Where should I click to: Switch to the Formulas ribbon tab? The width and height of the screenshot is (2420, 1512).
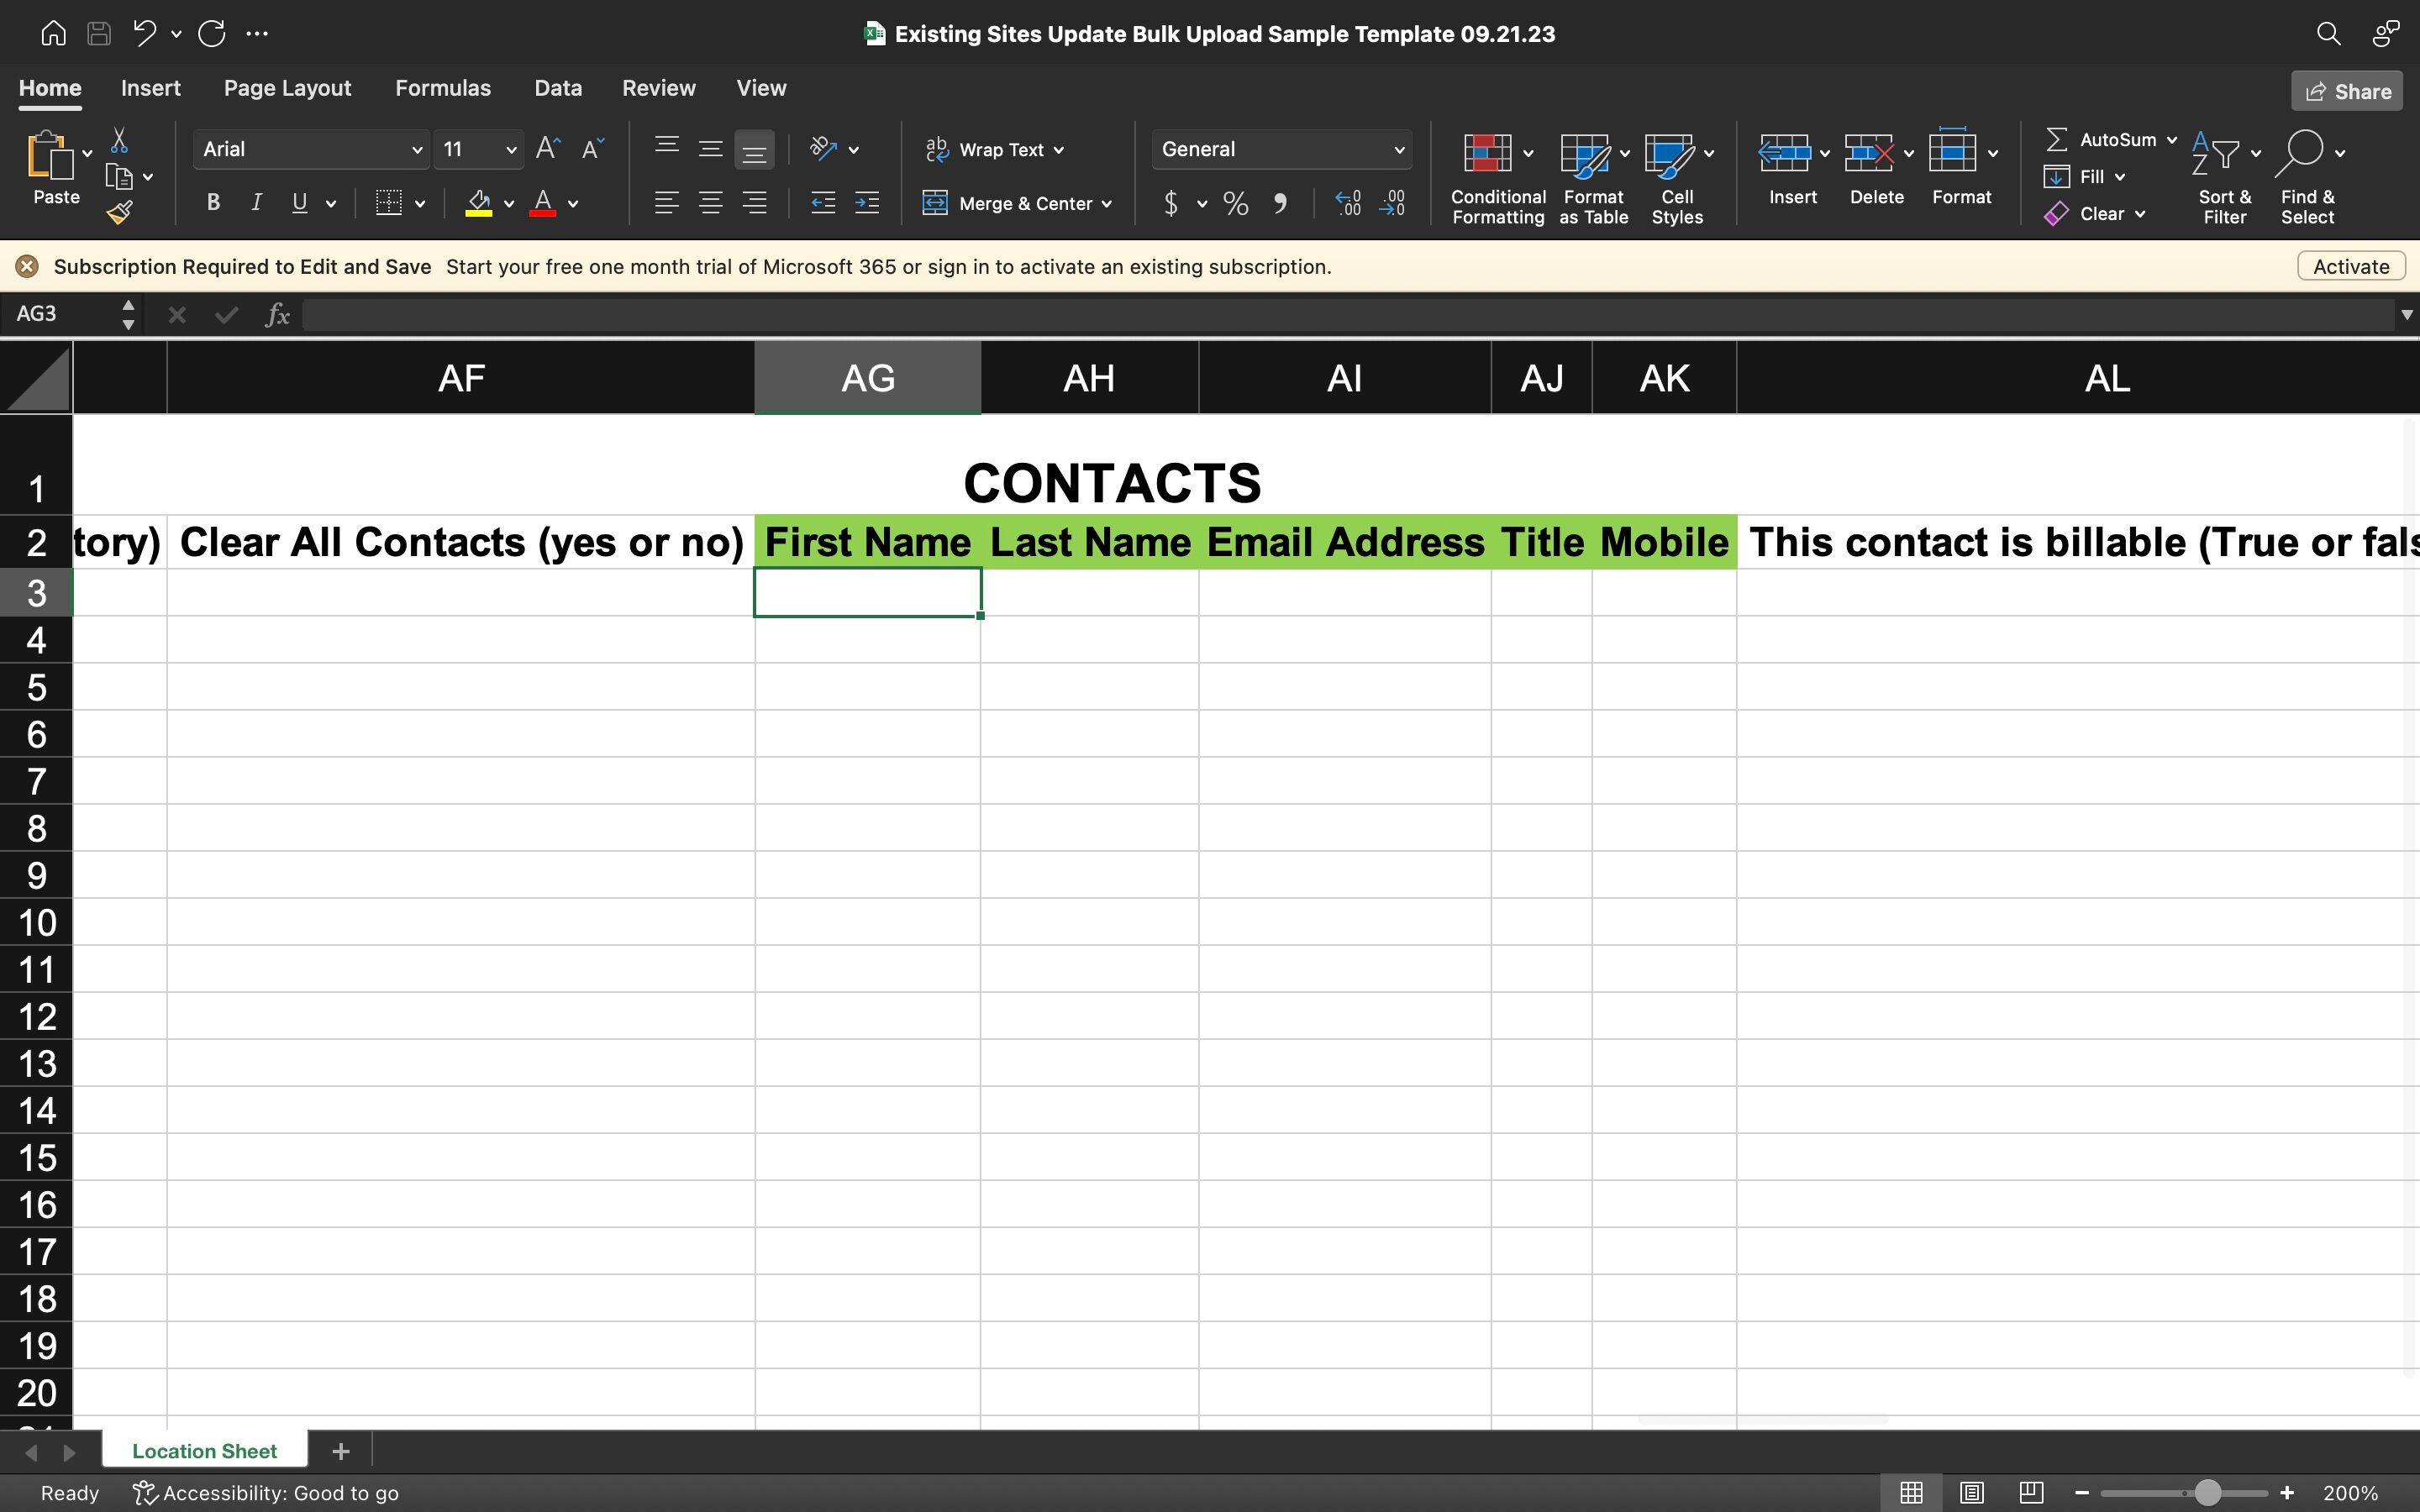coord(442,88)
